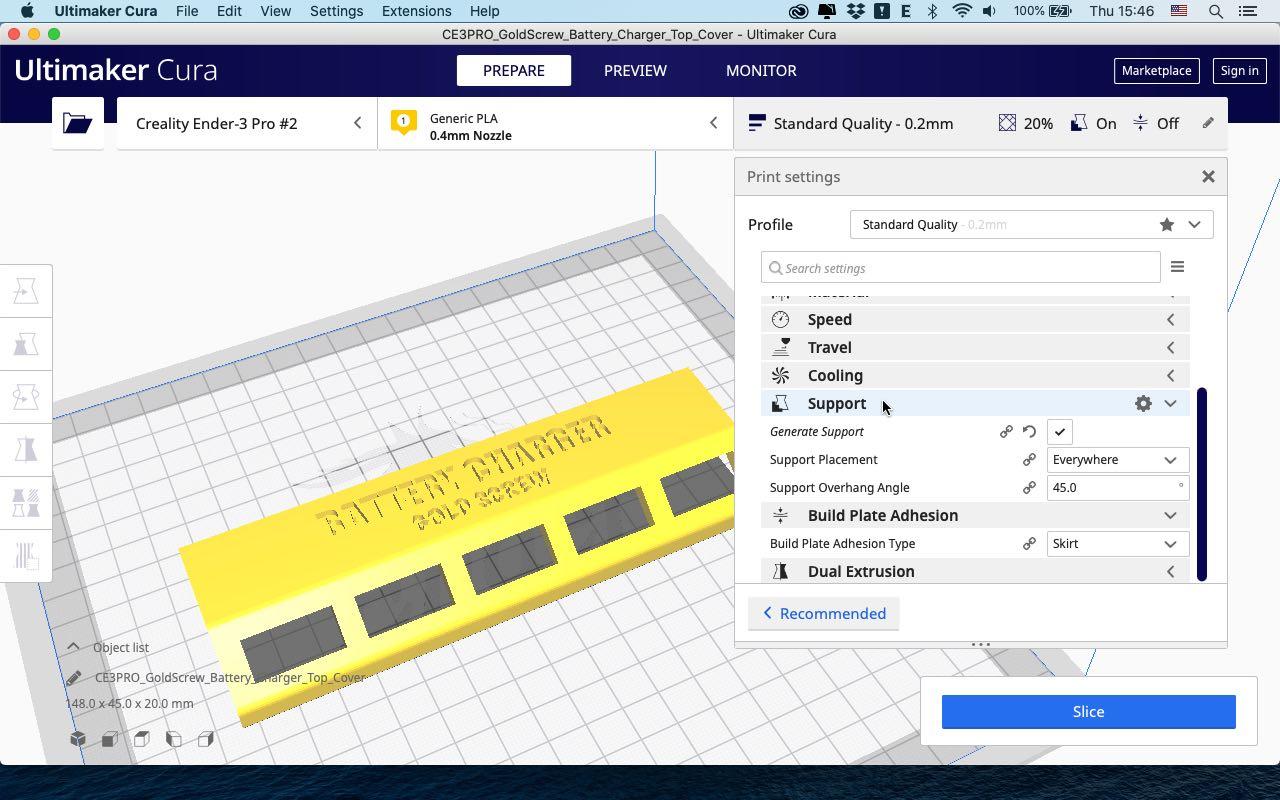Click the link icon for Build Plate Adhesion Type

[x=1029, y=544]
